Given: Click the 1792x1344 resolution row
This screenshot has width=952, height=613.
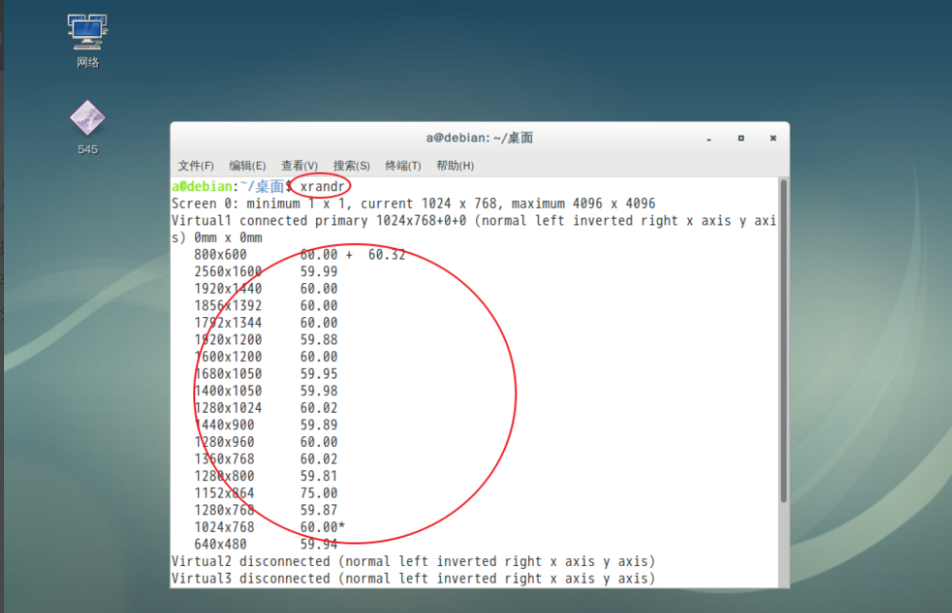Looking at the screenshot, I should coord(266,322).
